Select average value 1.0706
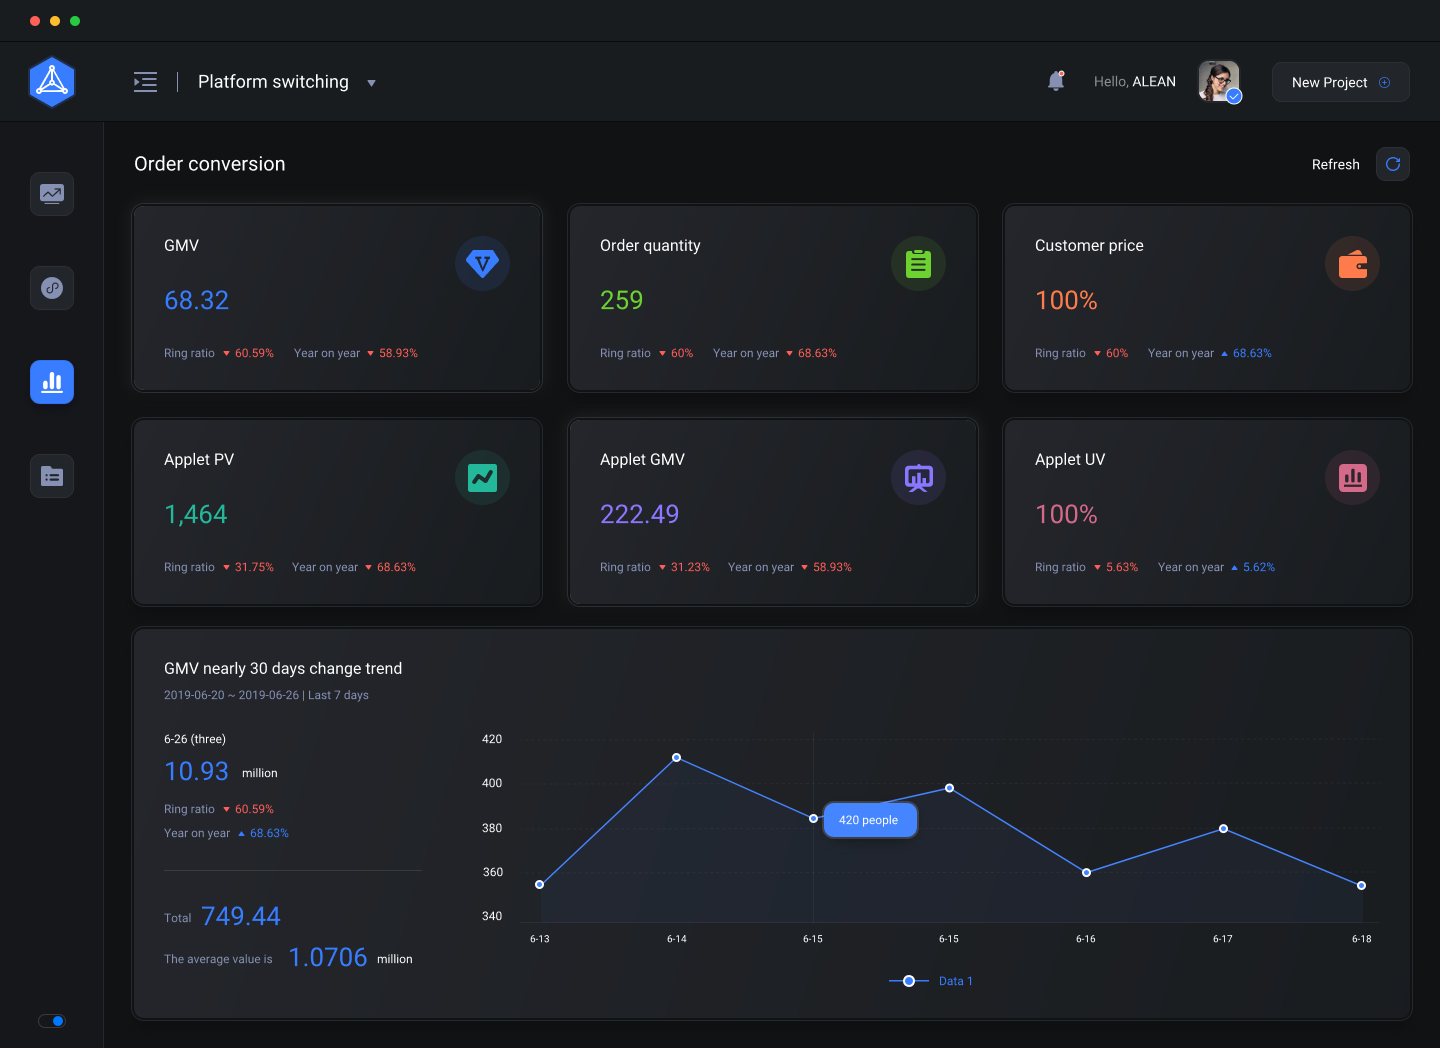1440x1048 pixels. click(x=328, y=957)
